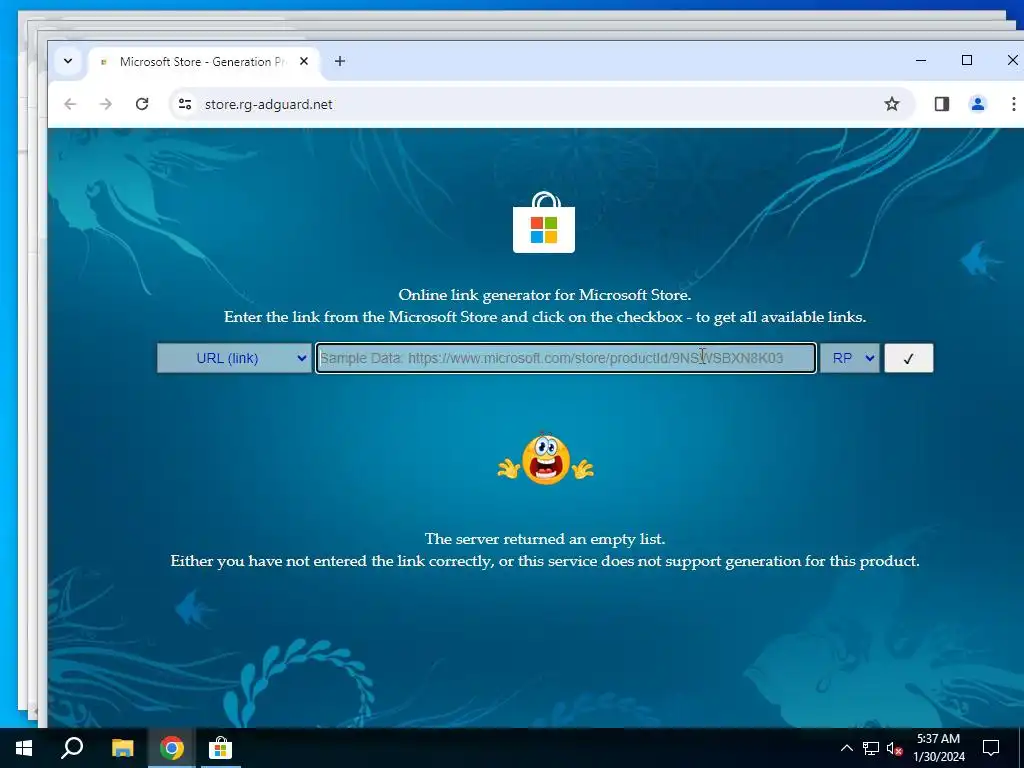The width and height of the screenshot is (1024, 768).
Task: Open the URL (link) type dropdown
Action: tap(234, 358)
